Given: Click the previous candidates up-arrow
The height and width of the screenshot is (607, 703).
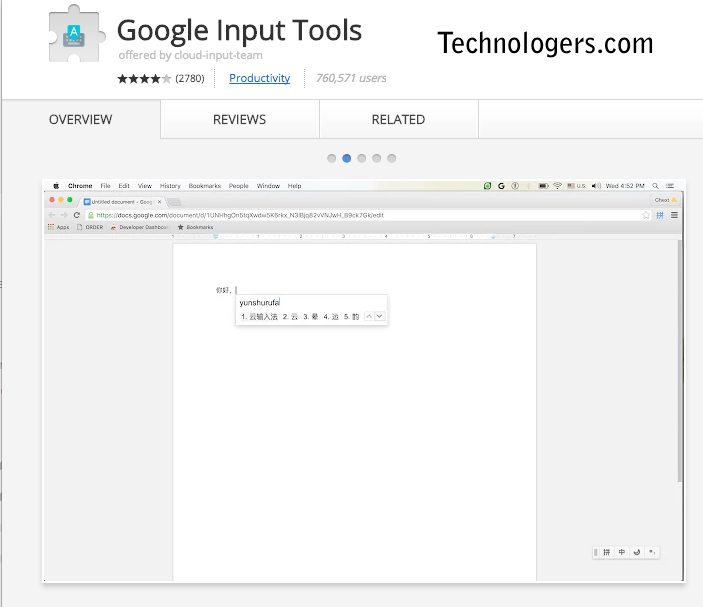Looking at the screenshot, I should (x=369, y=317).
